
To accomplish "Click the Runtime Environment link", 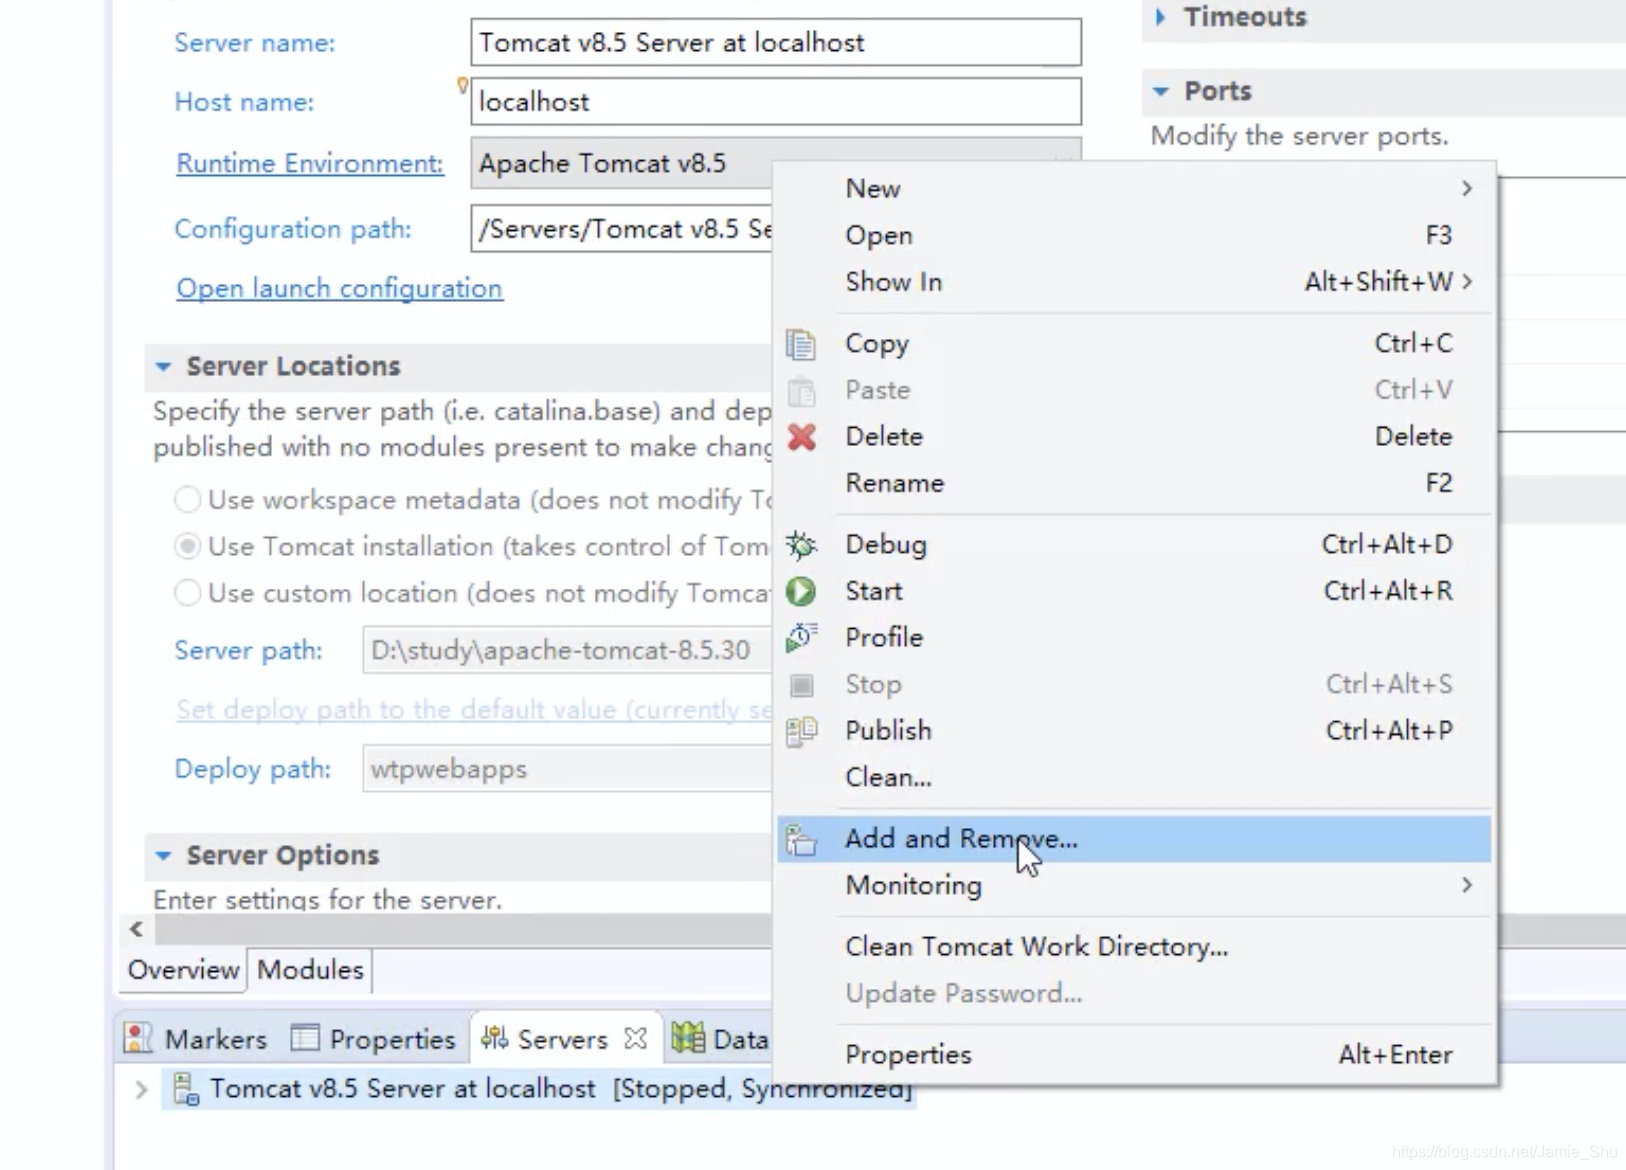I will pos(310,163).
